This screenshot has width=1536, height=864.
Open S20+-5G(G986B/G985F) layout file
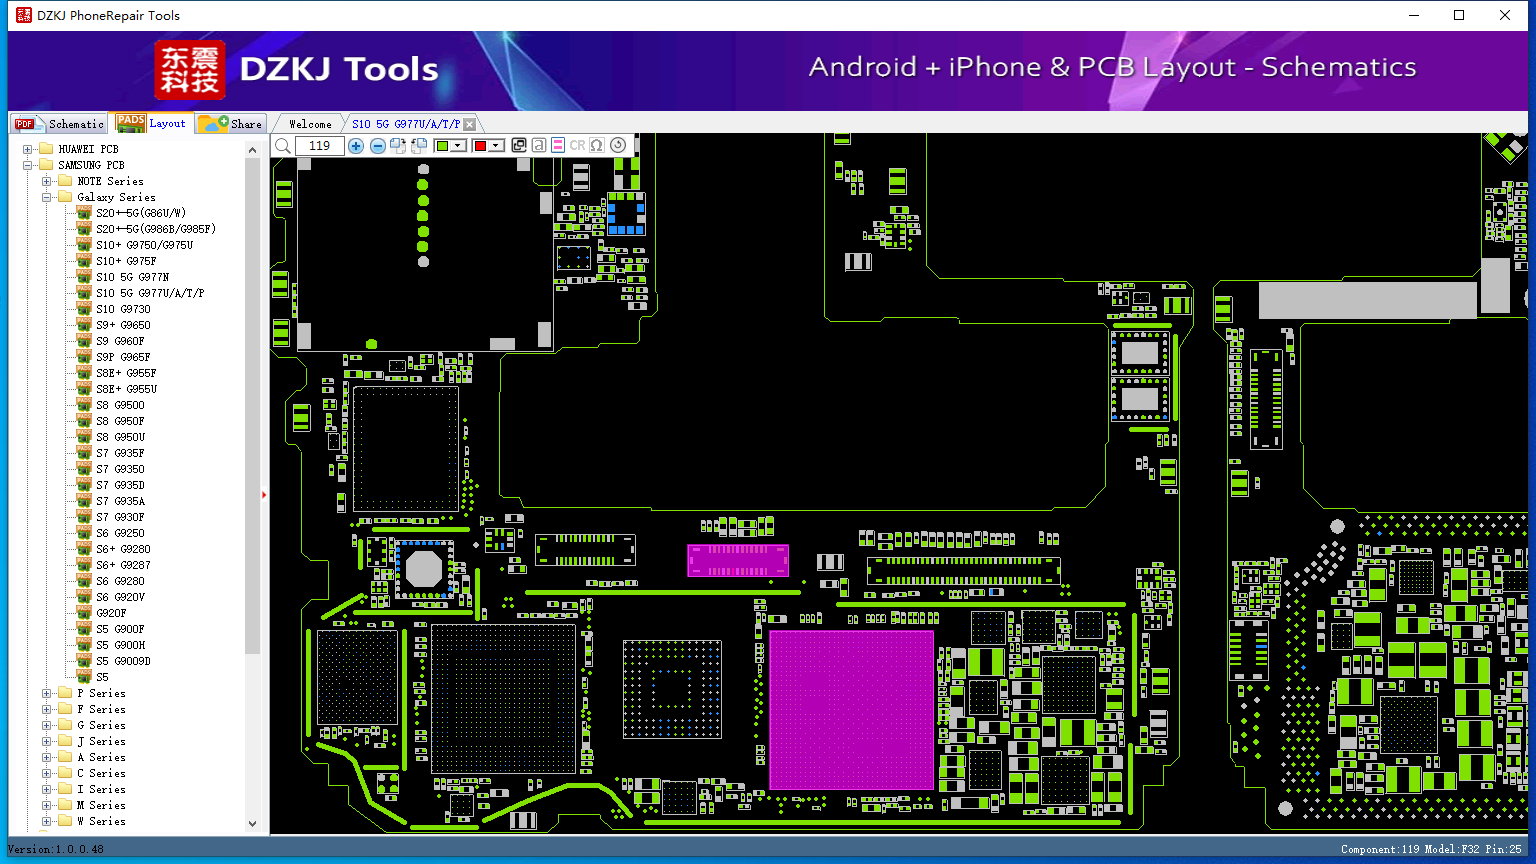click(156, 229)
